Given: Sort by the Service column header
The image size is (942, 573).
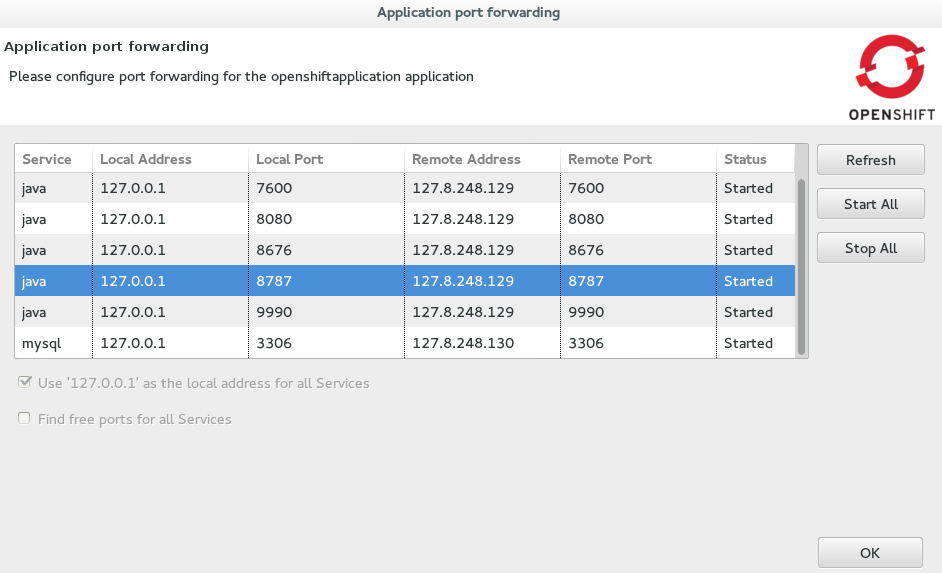Looking at the screenshot, I should coord(53,159).
